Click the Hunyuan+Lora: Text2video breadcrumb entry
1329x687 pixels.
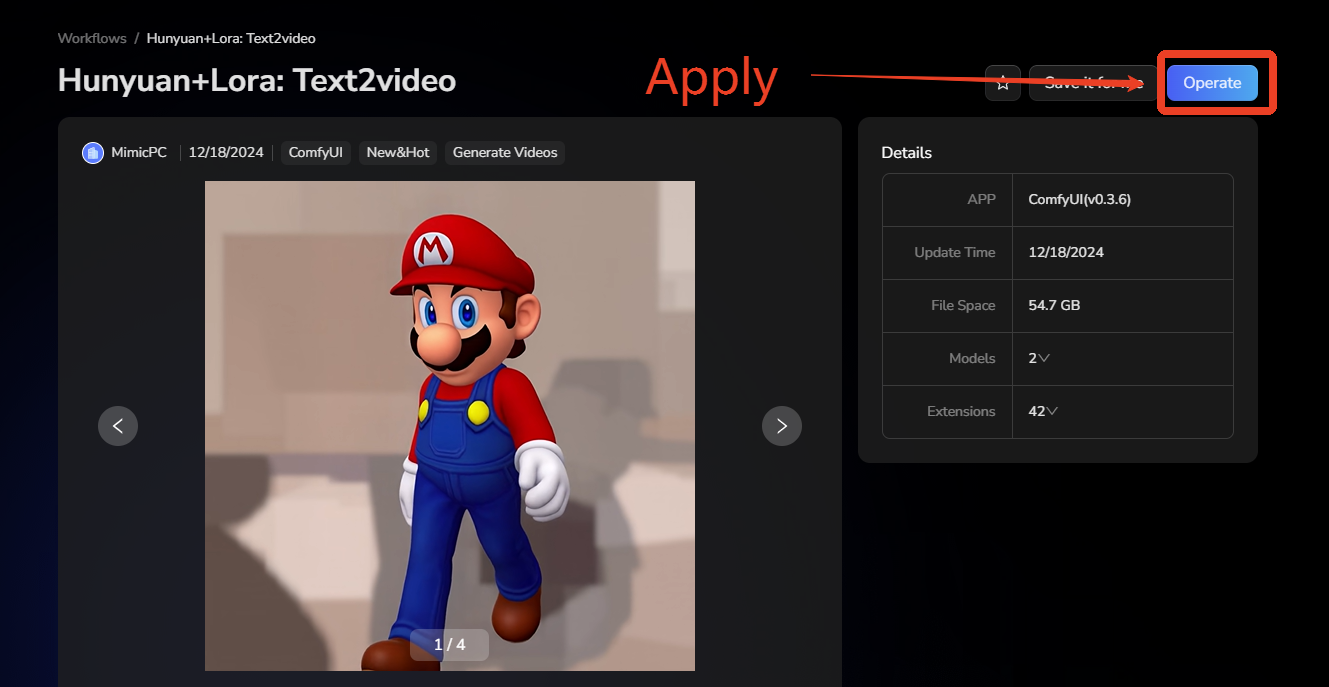pyautogui.click(x=231, y=38)
